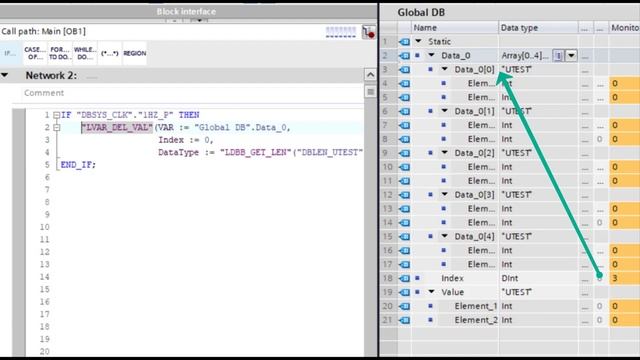Insert WHILE DO loop template
The image size is (640, 360).
(84, 53)
